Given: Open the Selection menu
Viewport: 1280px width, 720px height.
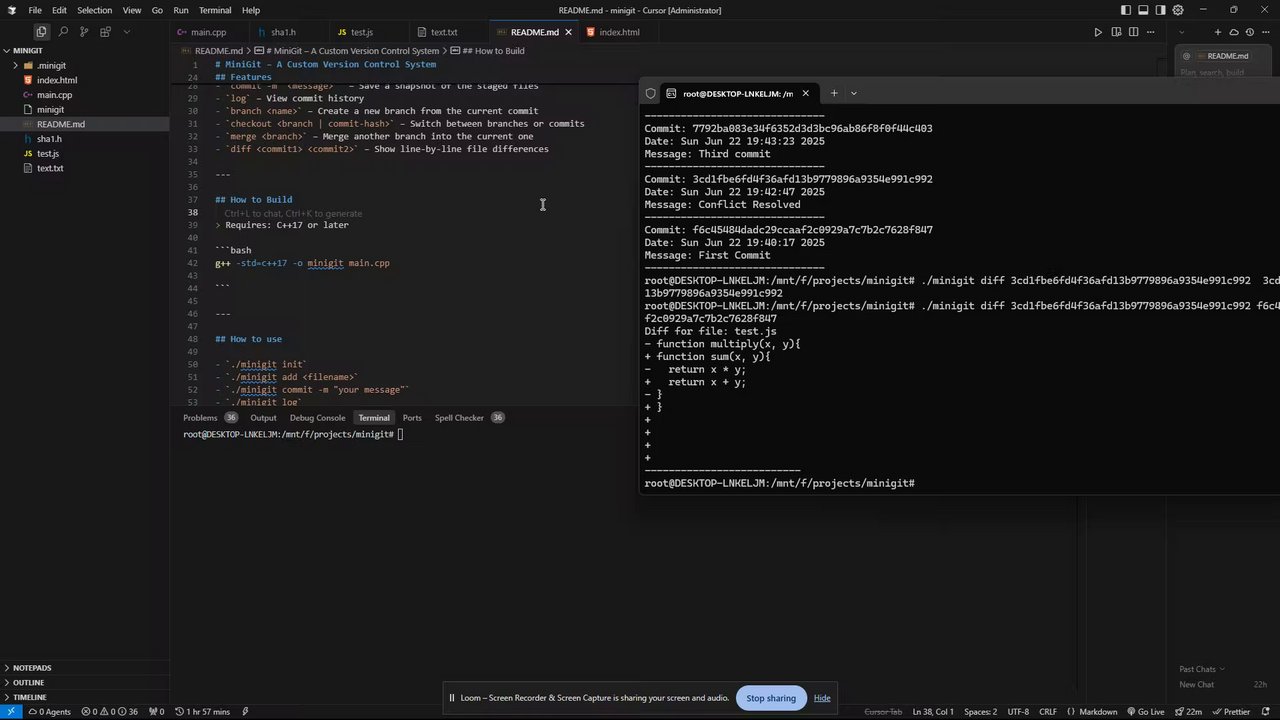Looking at the screenshot, I should coord(94,10).
